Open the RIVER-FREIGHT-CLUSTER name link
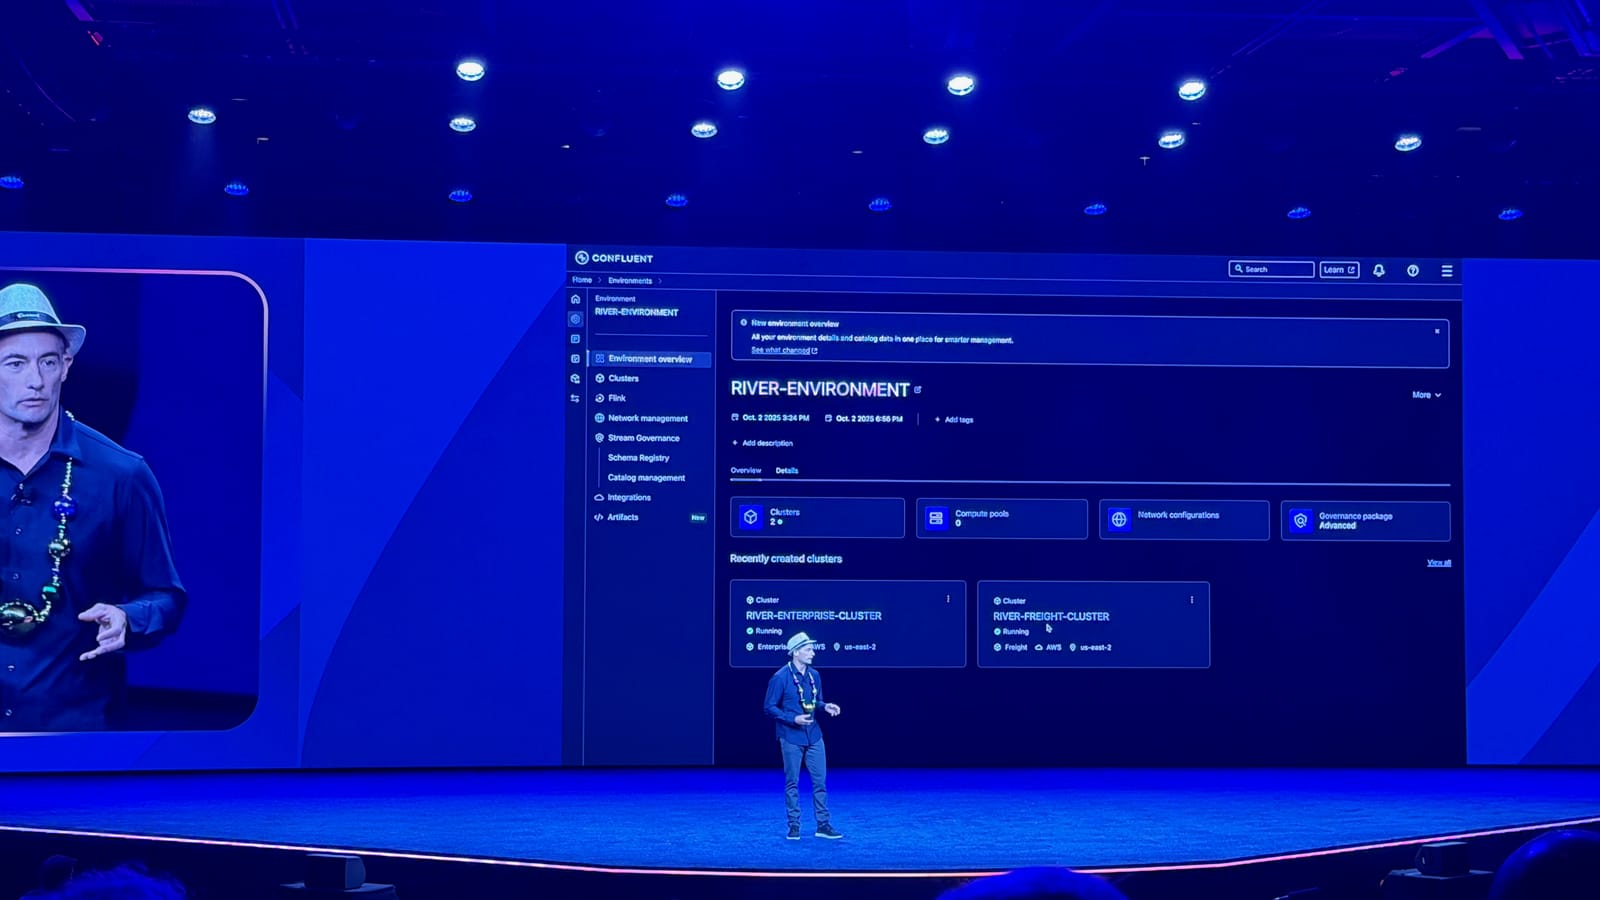1600x900 pixels. tap(1051, 617)
